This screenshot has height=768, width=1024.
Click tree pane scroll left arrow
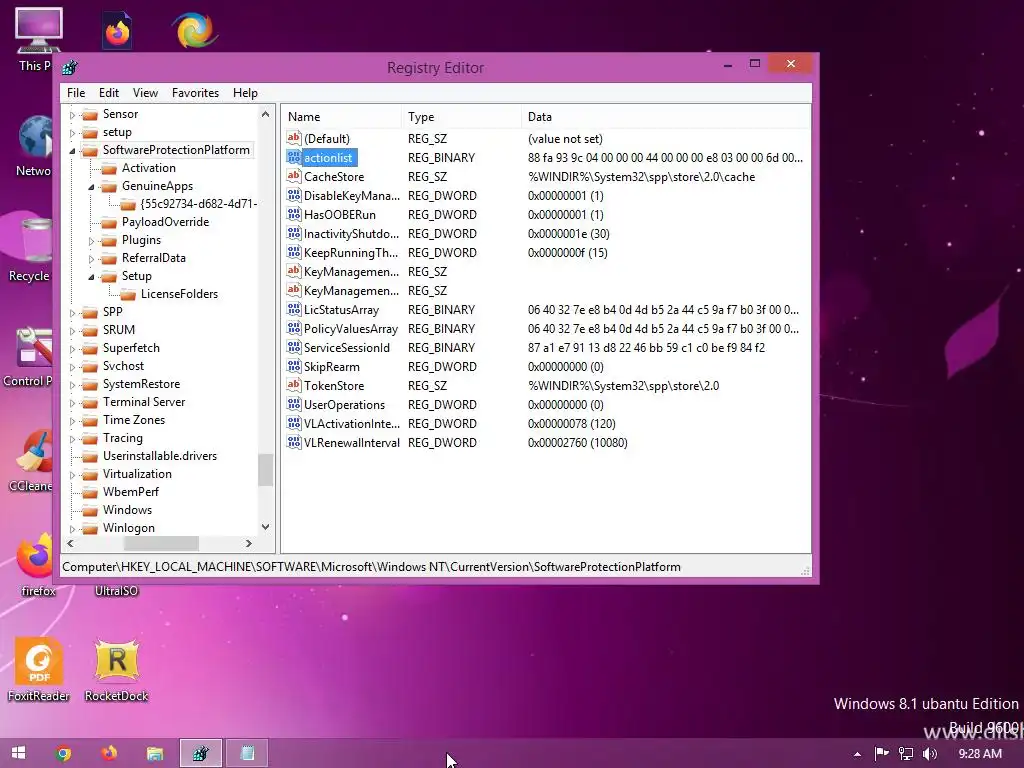pos(70,543)
